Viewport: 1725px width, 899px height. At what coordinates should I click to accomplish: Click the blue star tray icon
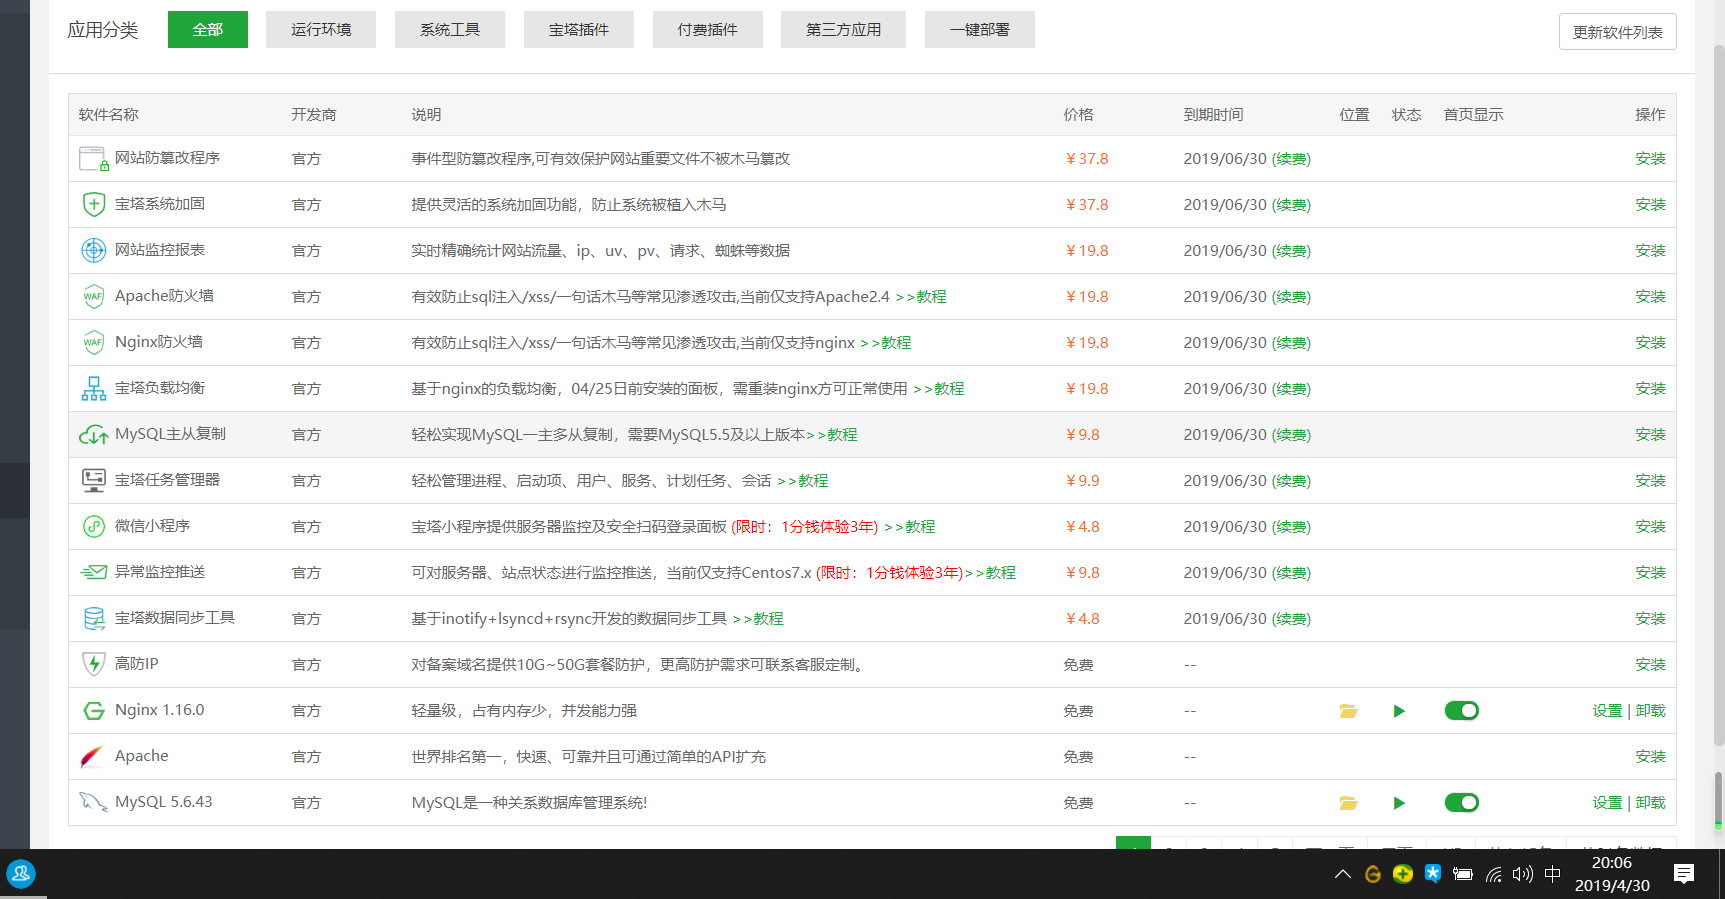click(x=1433, y=874)
